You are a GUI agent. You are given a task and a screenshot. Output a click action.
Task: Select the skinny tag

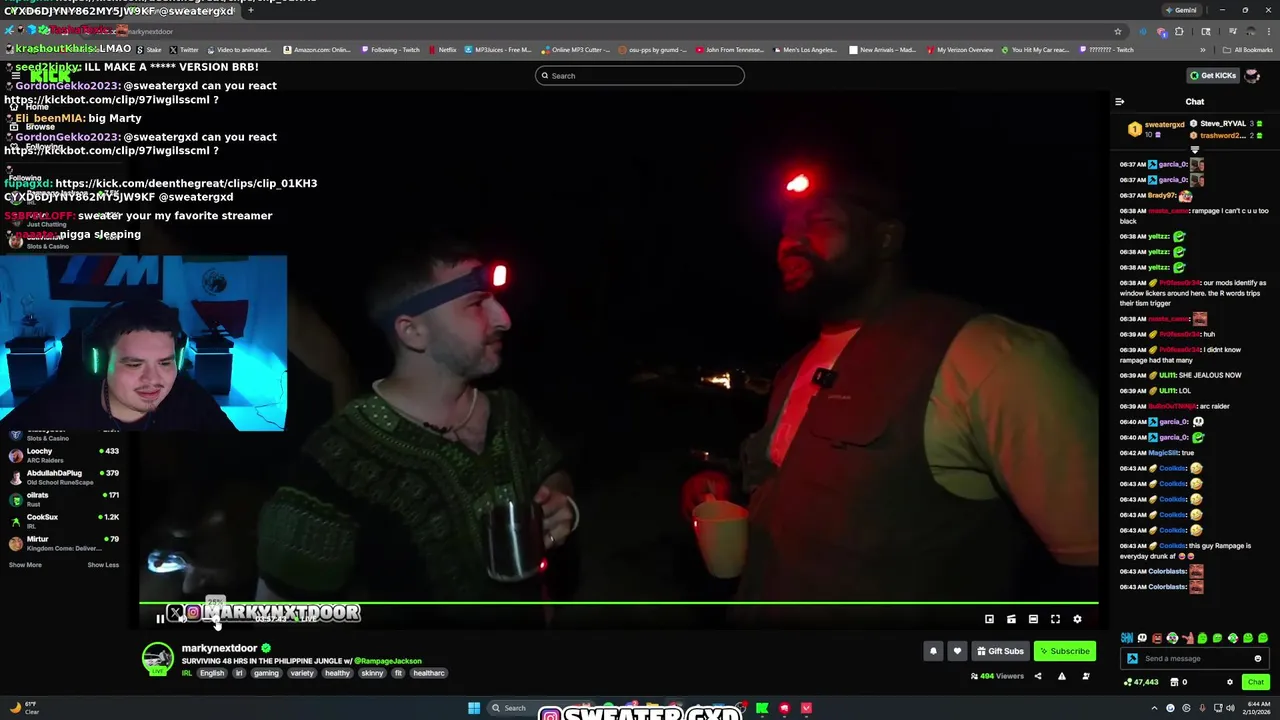pos(372,673)
